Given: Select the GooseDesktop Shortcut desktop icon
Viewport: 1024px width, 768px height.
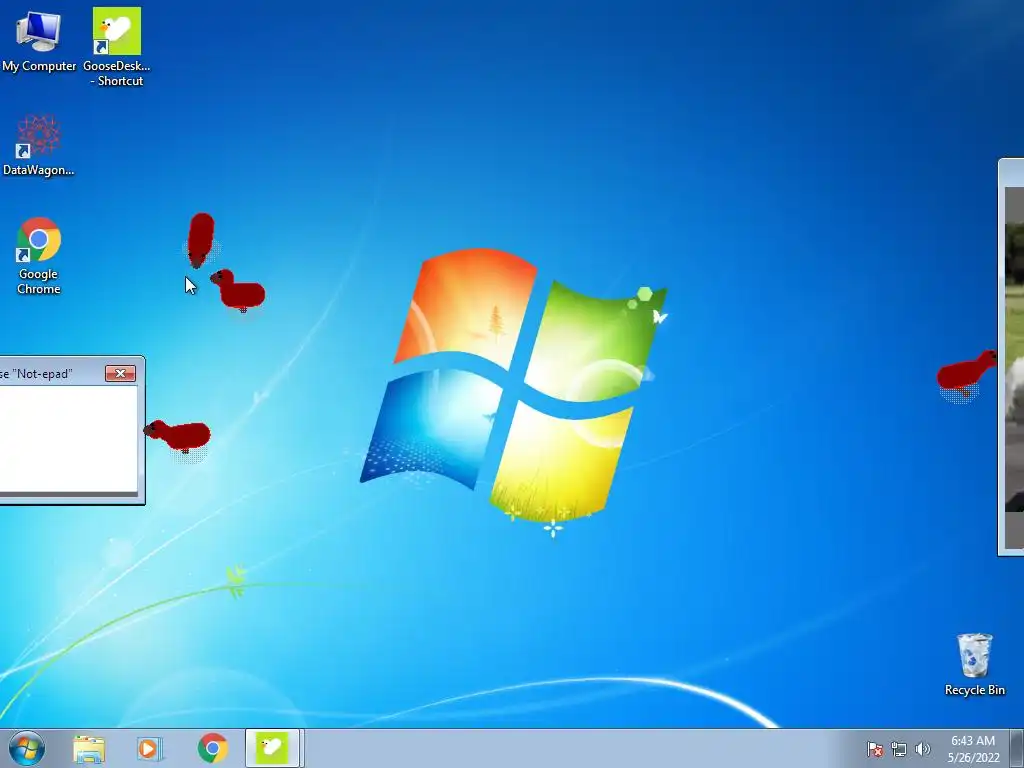Looking at the screenshot, I should [117, 47].
